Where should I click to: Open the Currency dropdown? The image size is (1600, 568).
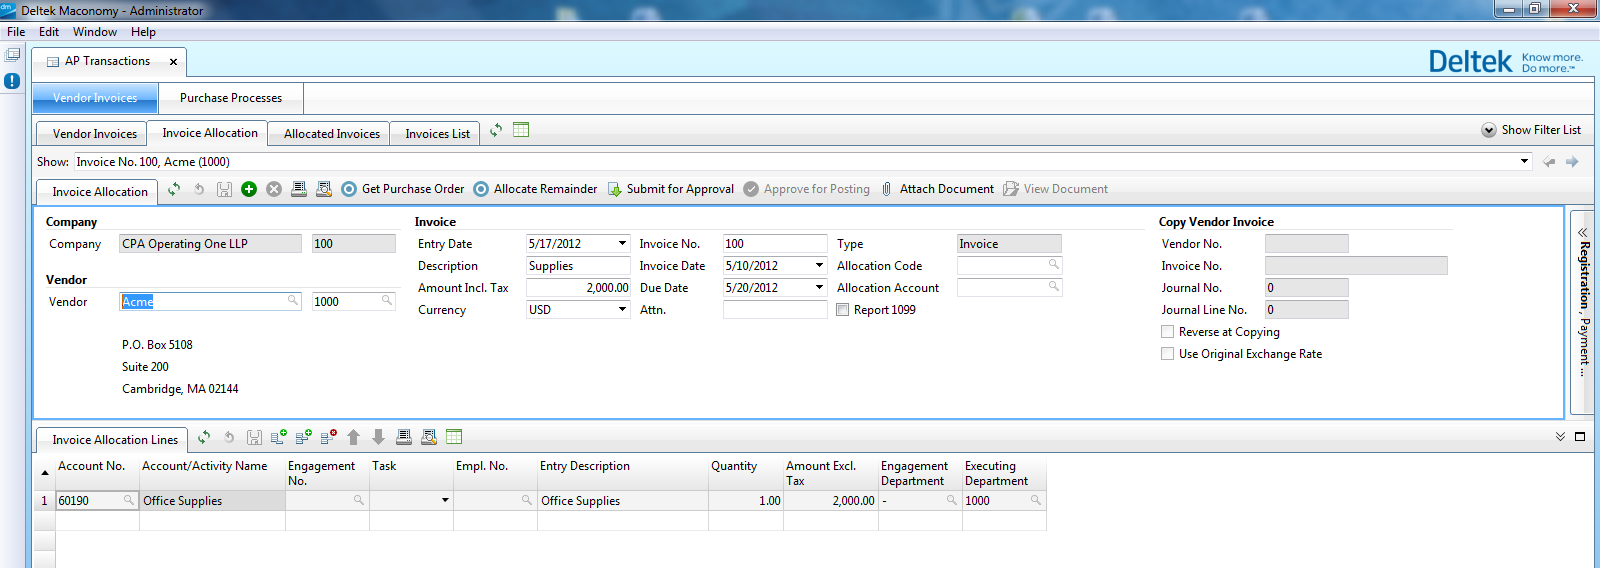[x=622, y=310]
